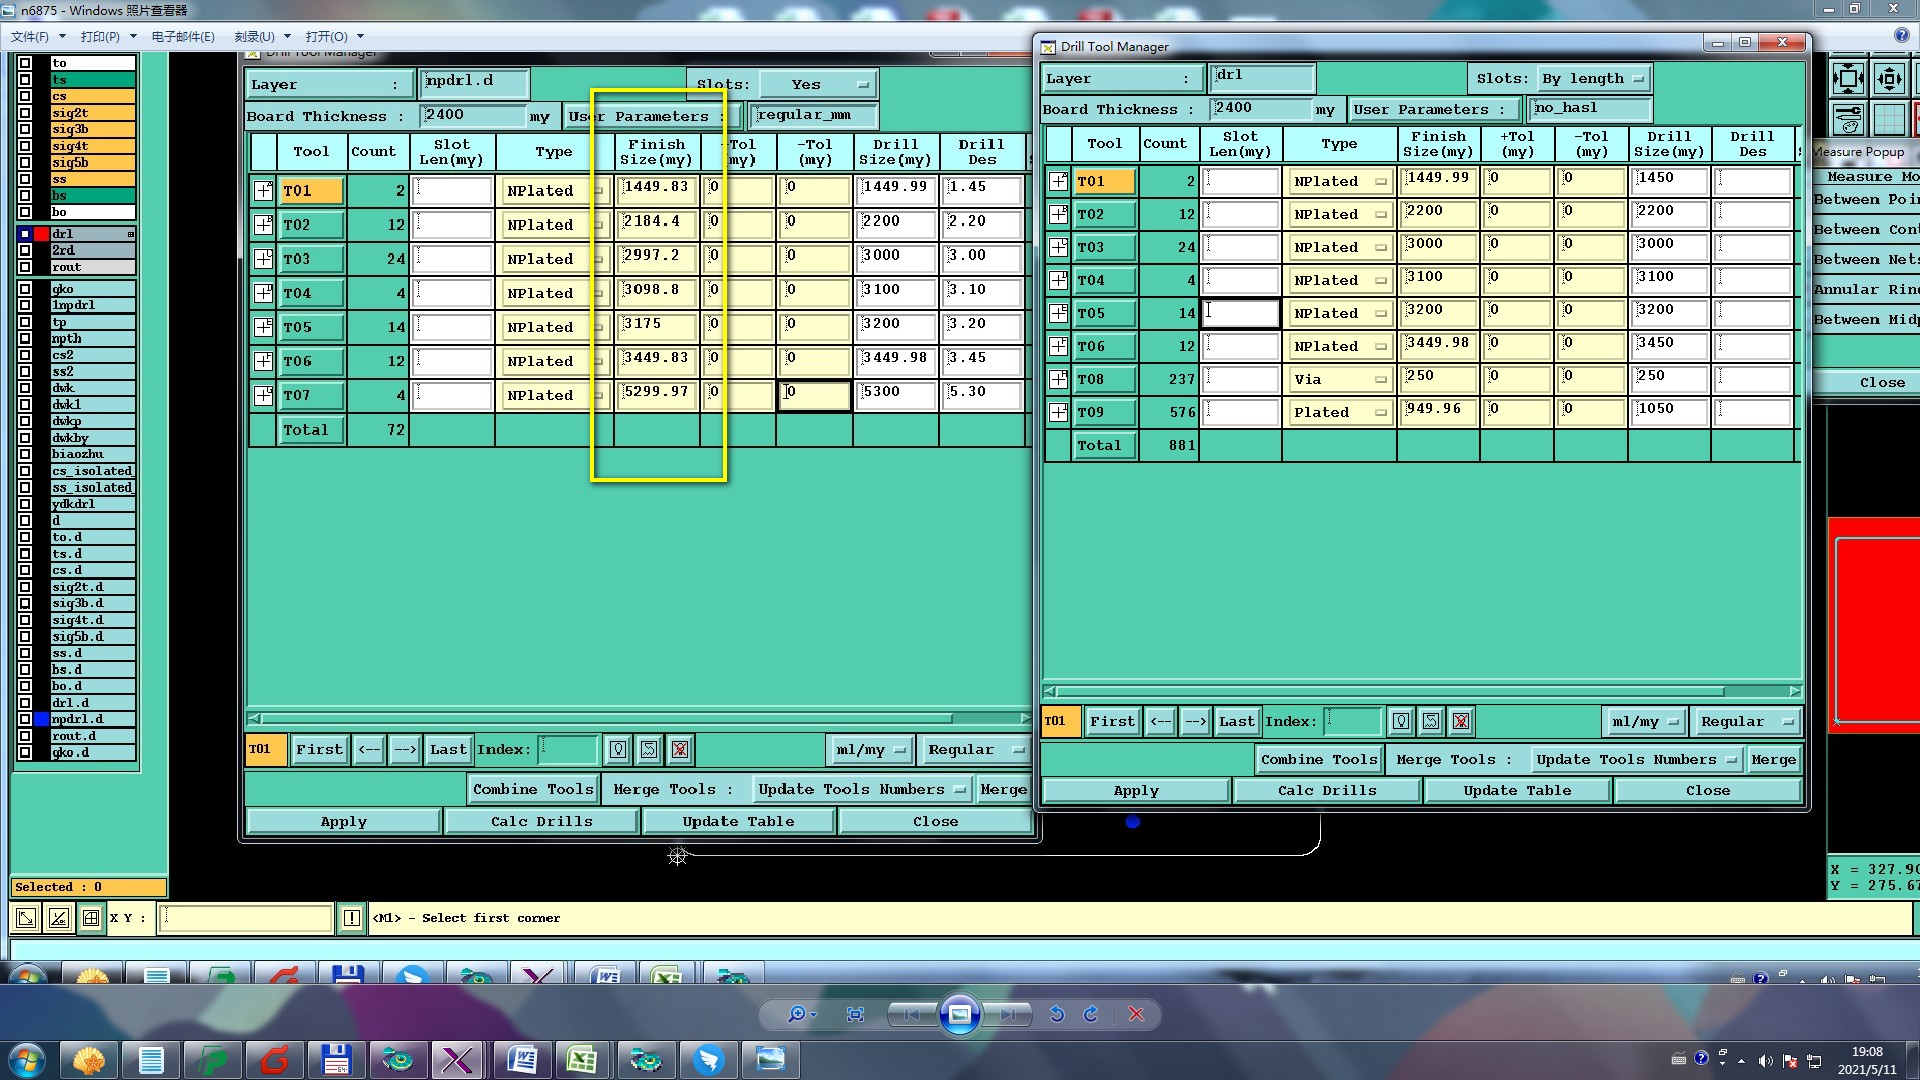Toggle the checkbox beside sig2t layer
Screen dimensions: 1920x1080
(25, 113)
